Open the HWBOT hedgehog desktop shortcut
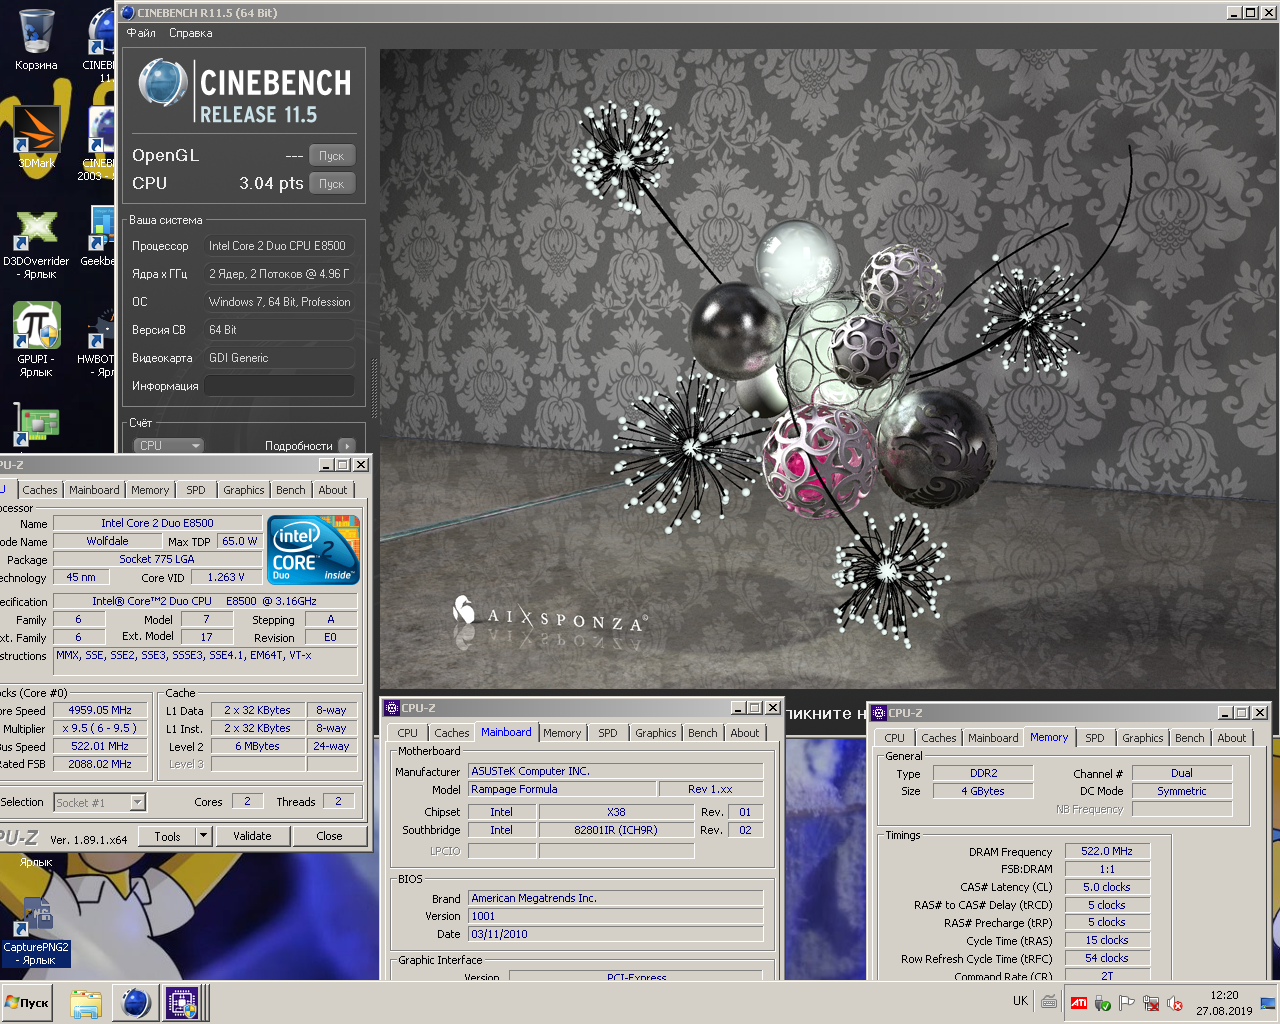Screen dimensions: 1280x1024 pos(100,340)
